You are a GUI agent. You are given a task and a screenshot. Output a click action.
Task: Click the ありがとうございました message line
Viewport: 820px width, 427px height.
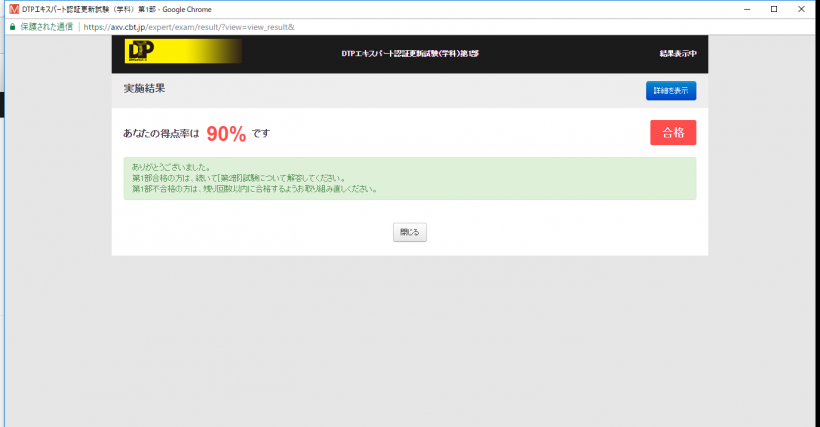click(171, 167)
